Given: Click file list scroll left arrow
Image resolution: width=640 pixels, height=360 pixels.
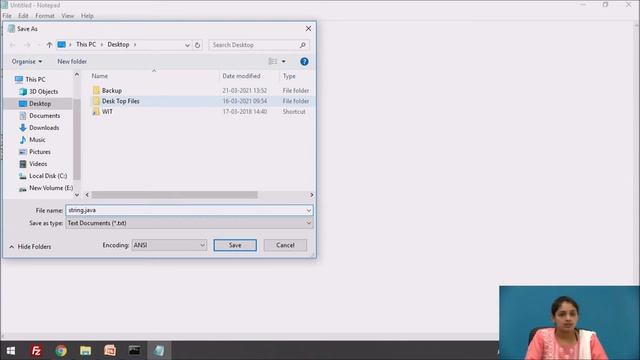Looking at the screenshot, I should pos(87,195).
